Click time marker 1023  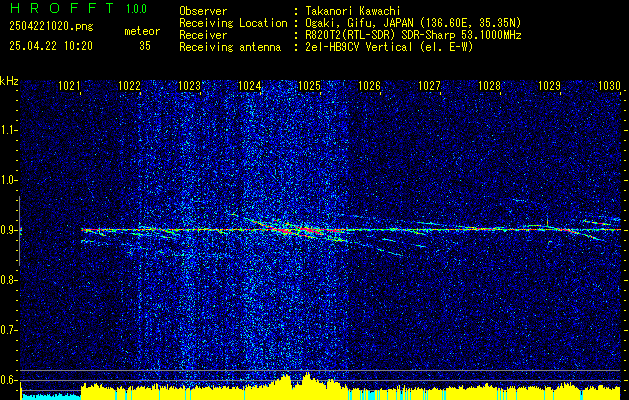(x=189, y=85)
